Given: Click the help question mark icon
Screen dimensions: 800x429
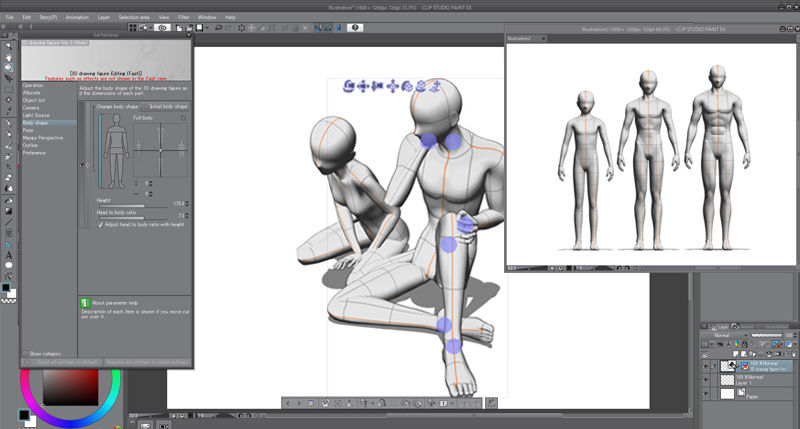Looking at the screenshot, I should pyautogui.click(x=355, y=28).
